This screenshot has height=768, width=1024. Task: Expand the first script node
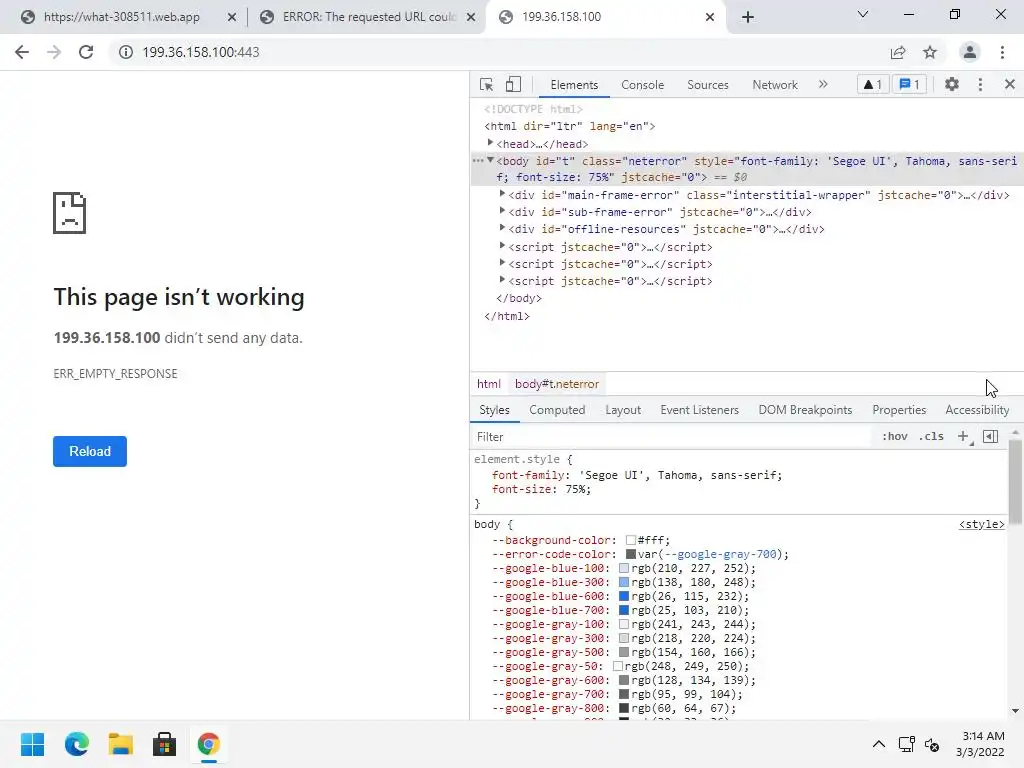502,246
